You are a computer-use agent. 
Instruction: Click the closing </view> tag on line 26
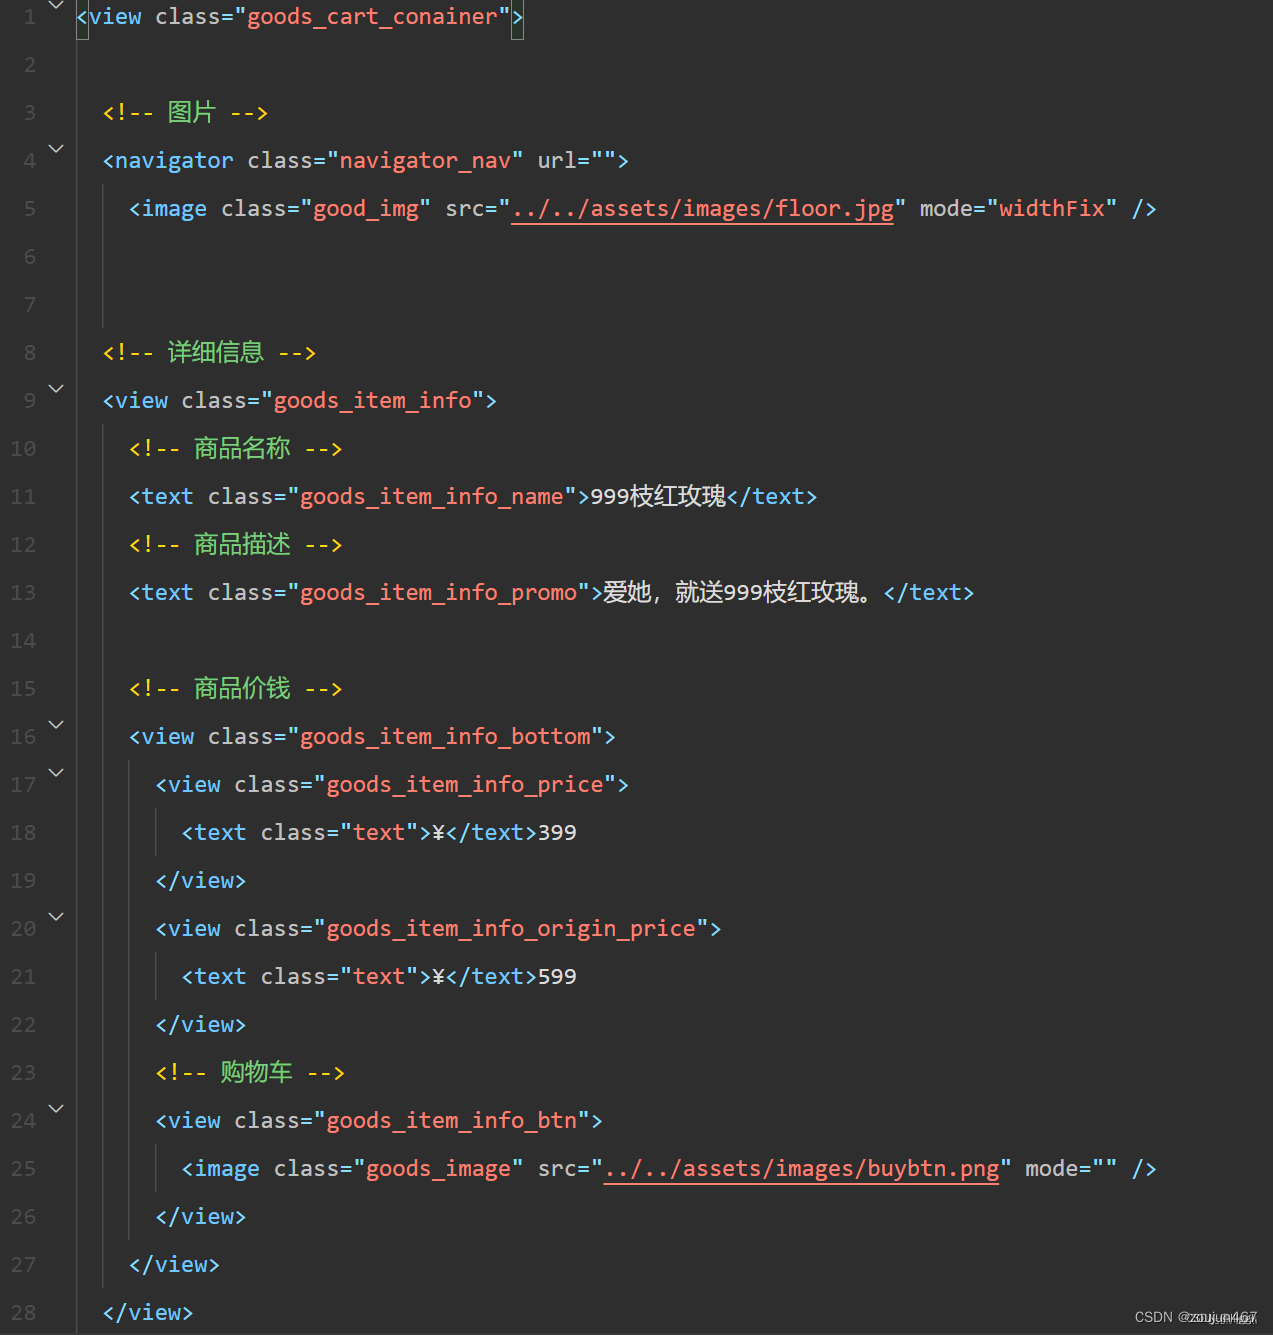coord(201,1217)
